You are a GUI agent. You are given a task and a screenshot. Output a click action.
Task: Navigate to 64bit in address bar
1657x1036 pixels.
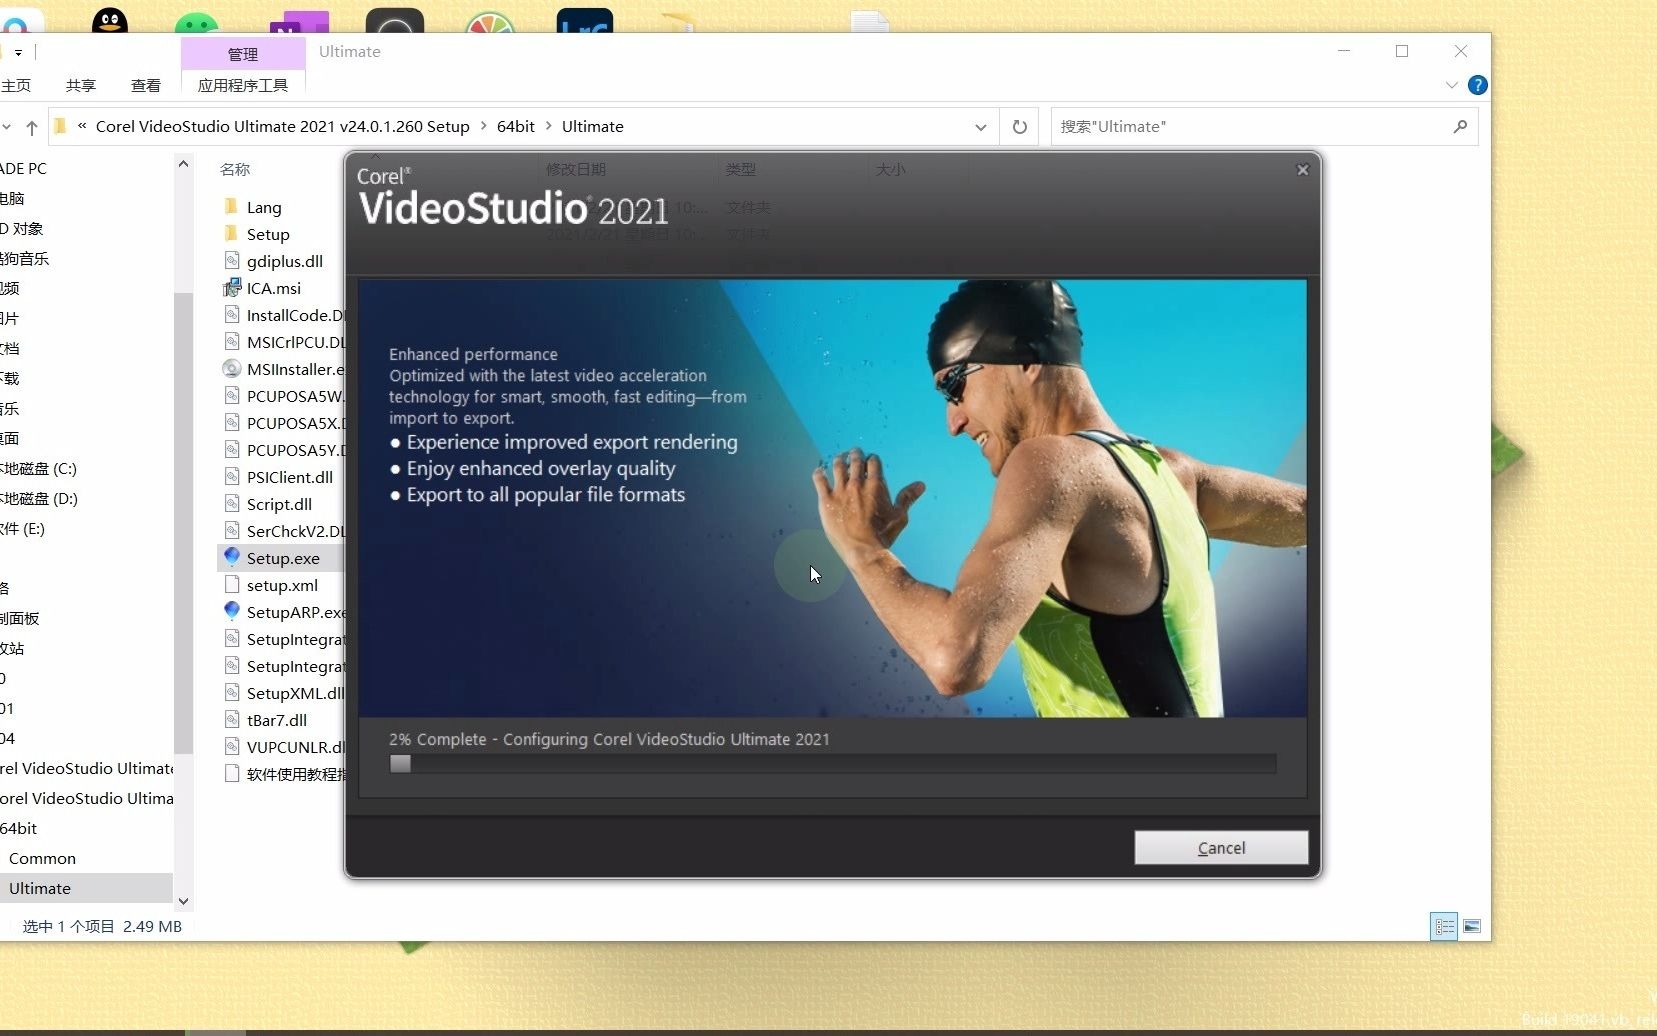(x=516, y=126)
